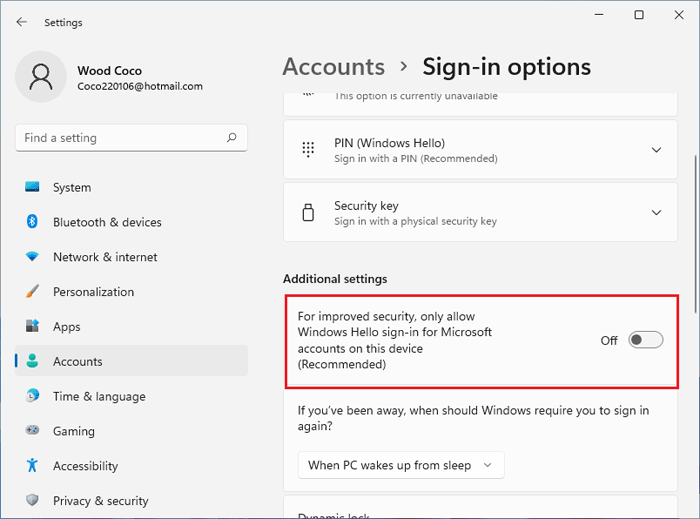Viewport: 700px width, 519px height.
Task: Click the Bluetooth icon in sidebar
Action: pos(32,222)
